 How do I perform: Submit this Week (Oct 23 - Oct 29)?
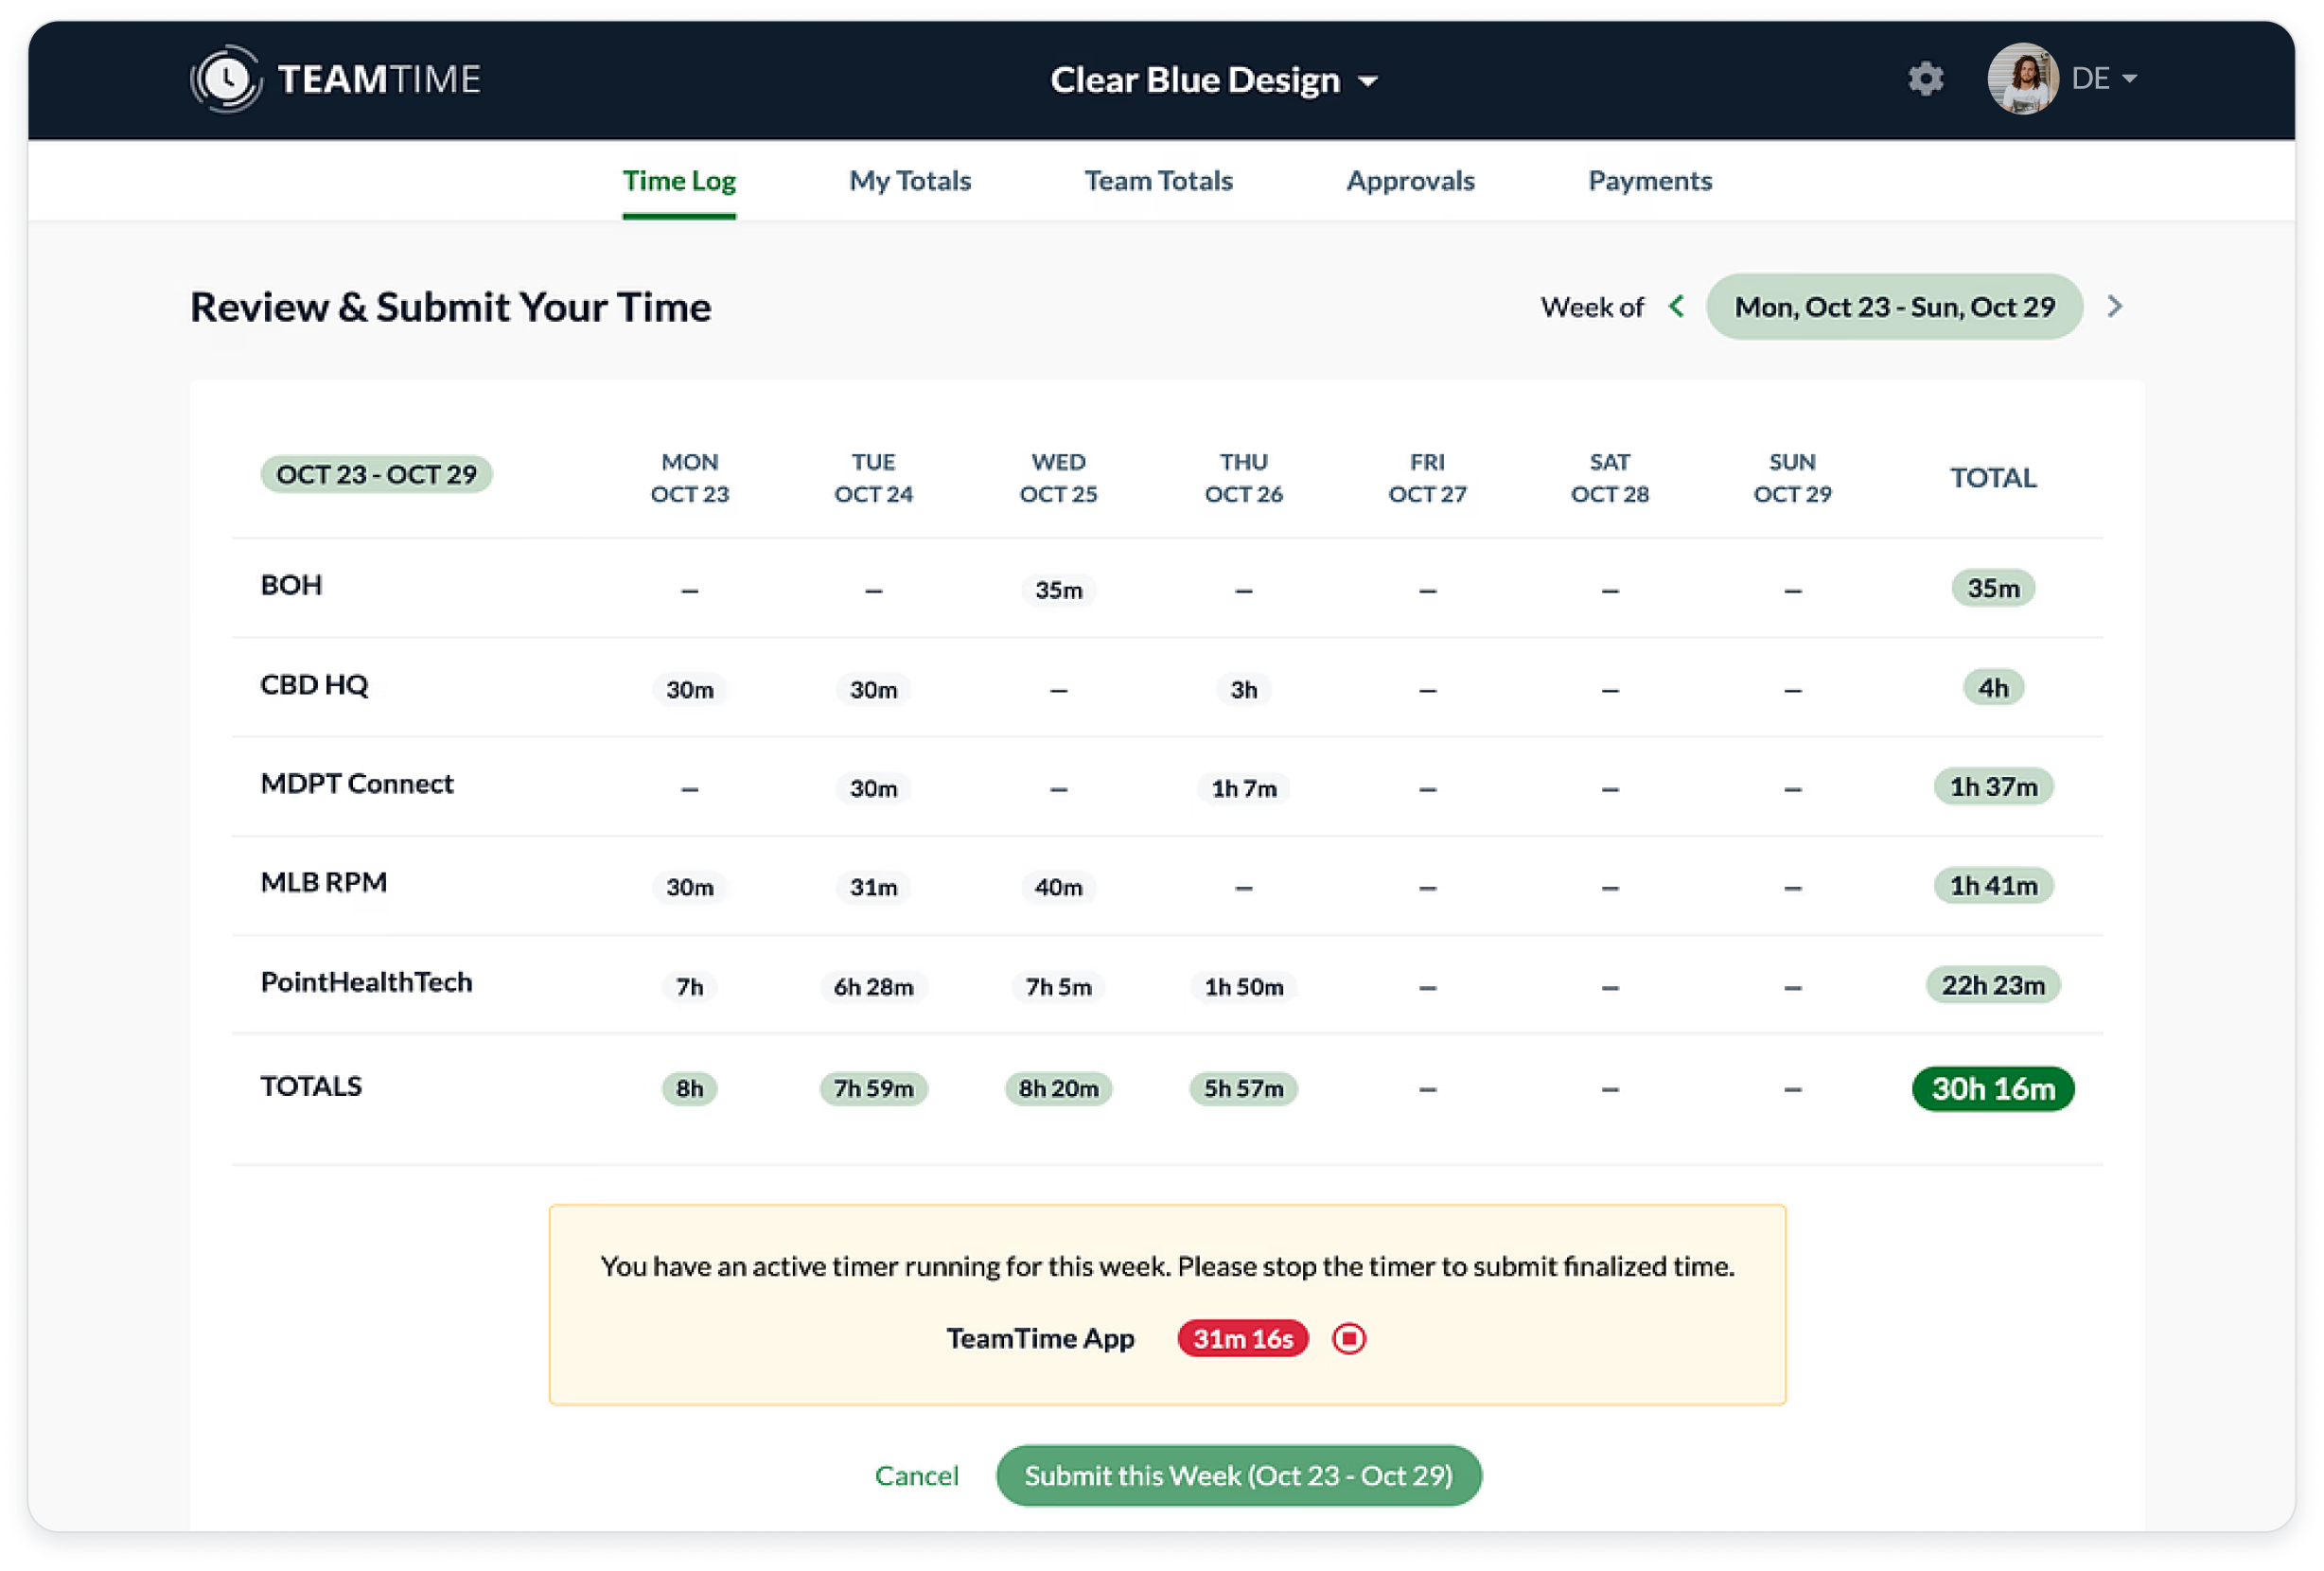click(1238, 1475)
